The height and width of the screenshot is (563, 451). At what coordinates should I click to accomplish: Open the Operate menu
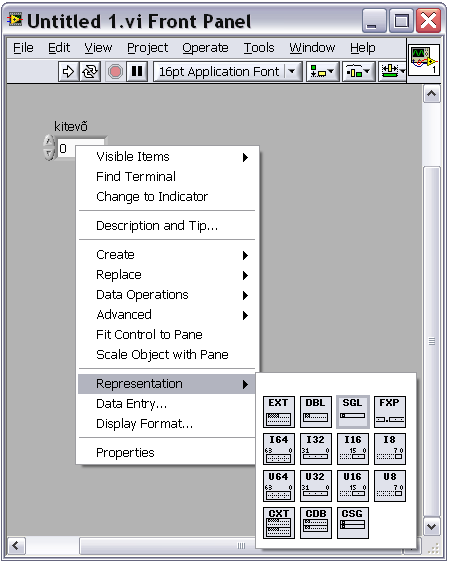coord(205,48)
